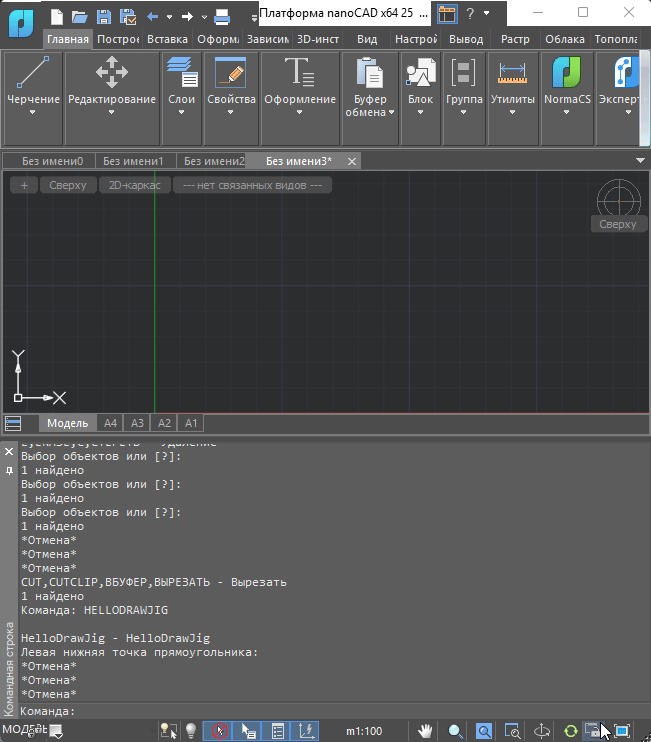The image size is (651, 742).
Task: Redo with the white right arrow
Action: 187,17
